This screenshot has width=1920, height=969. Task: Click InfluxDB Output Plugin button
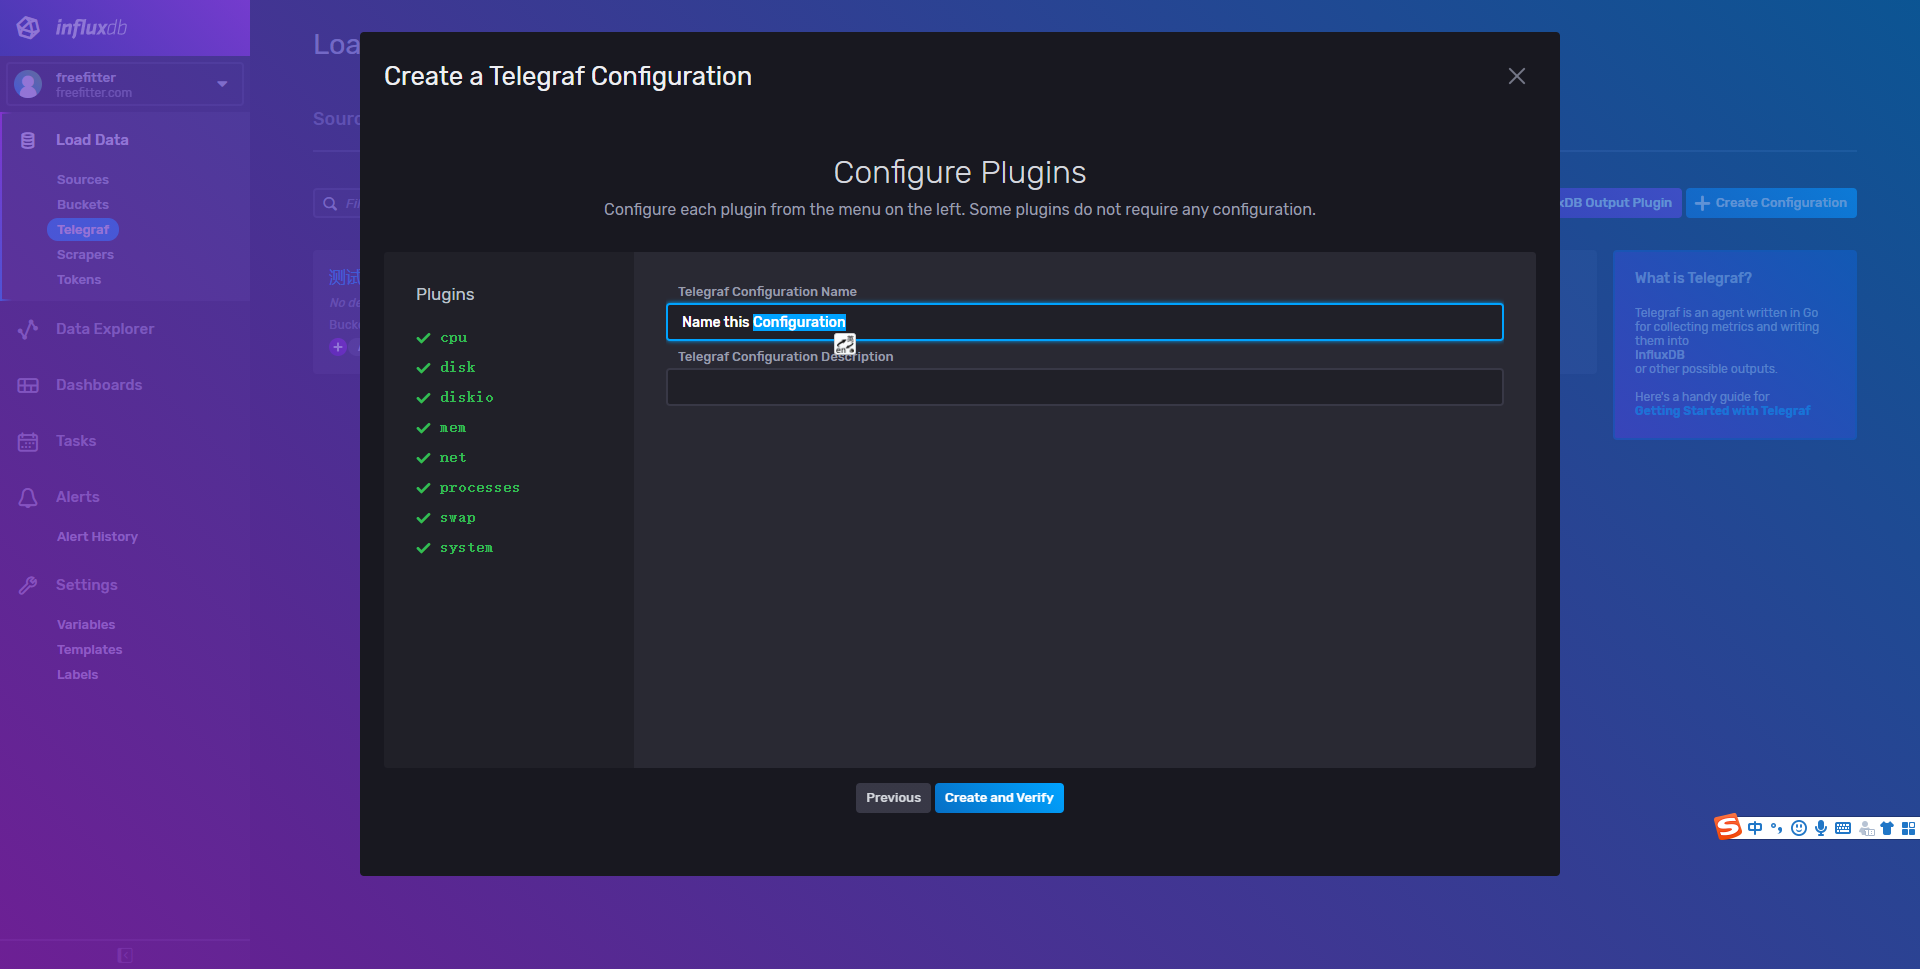pyautogui.click(x=1620, y=203)
